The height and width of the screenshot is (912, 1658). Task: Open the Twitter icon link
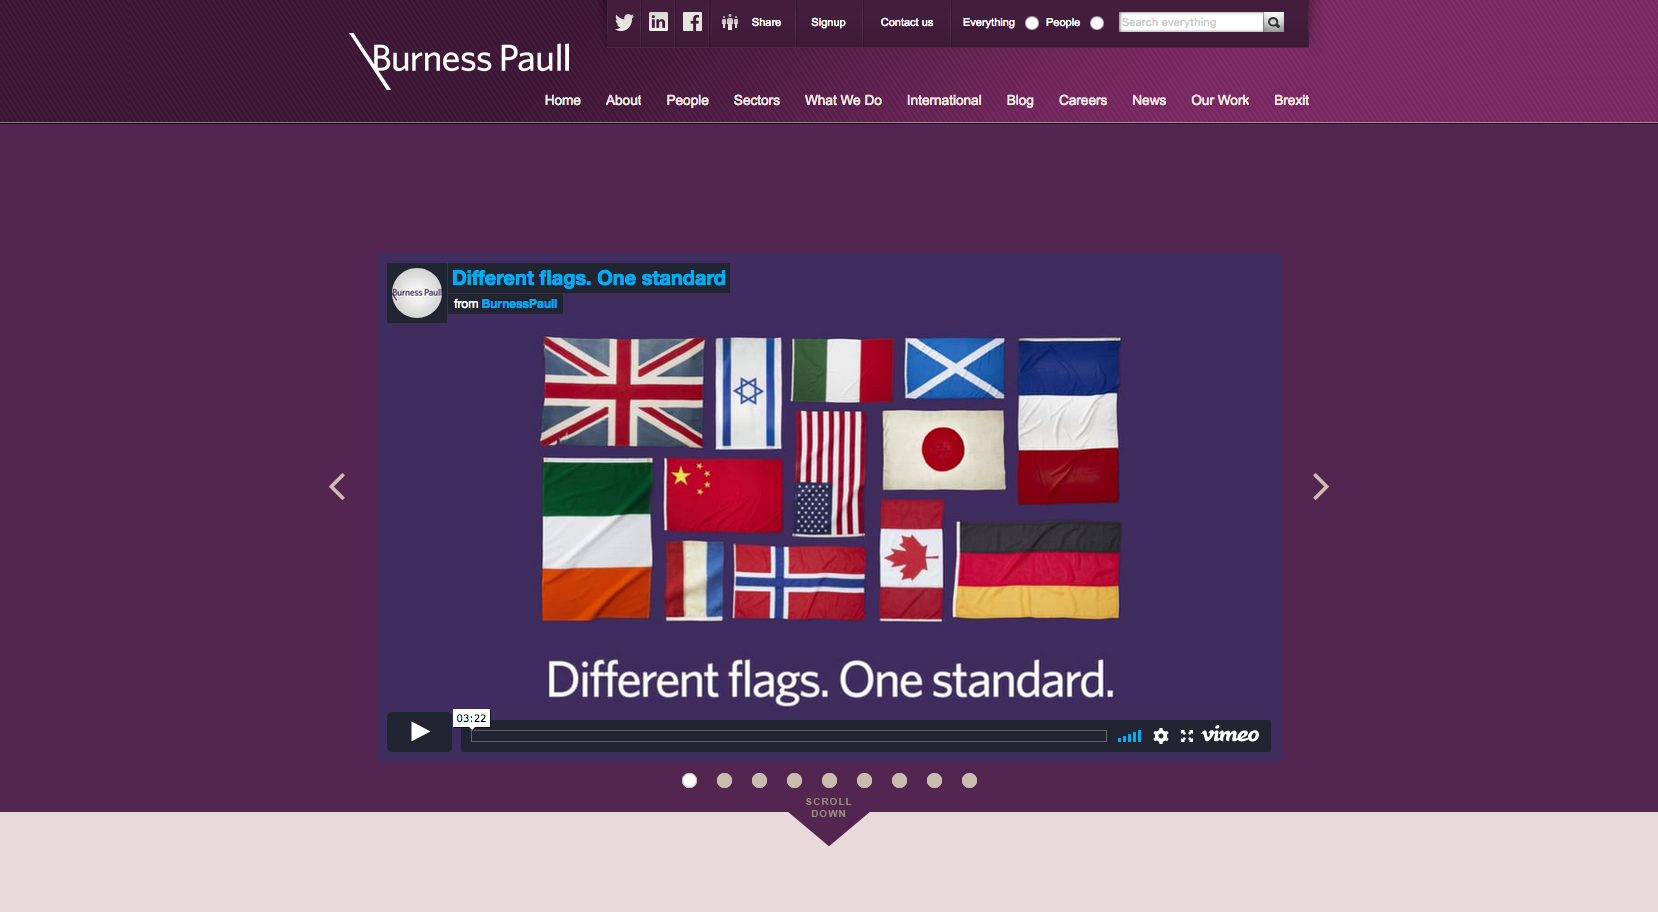pyautogui.click(x=624, y=22)
